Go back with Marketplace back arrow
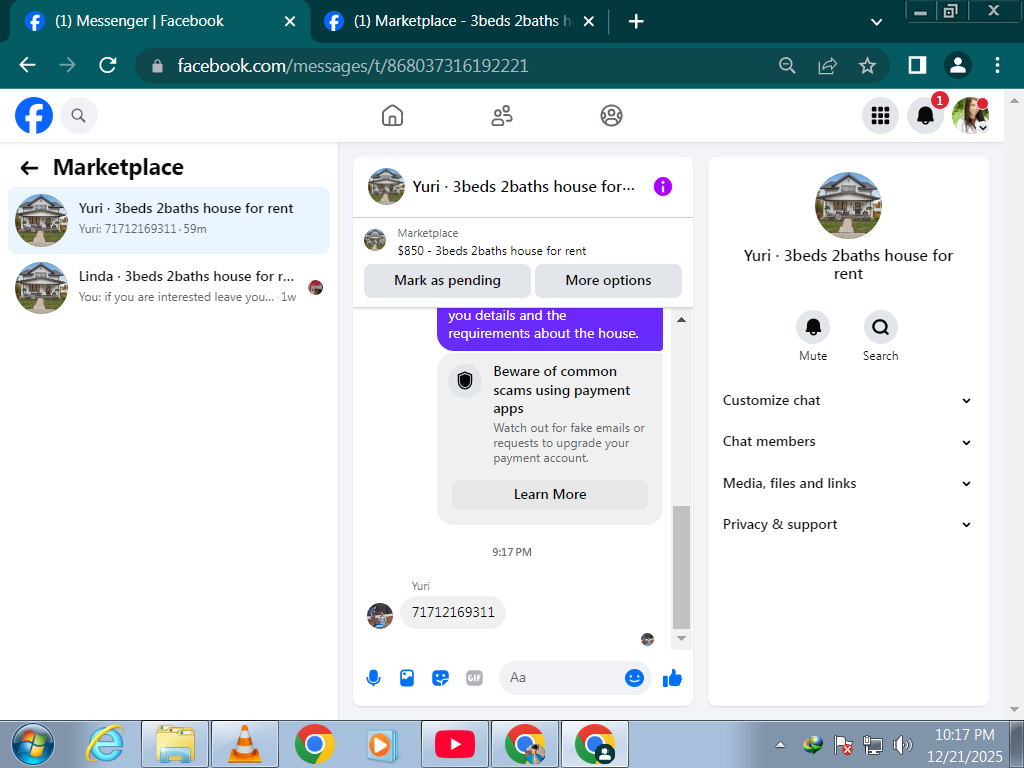 click(29, 168)
